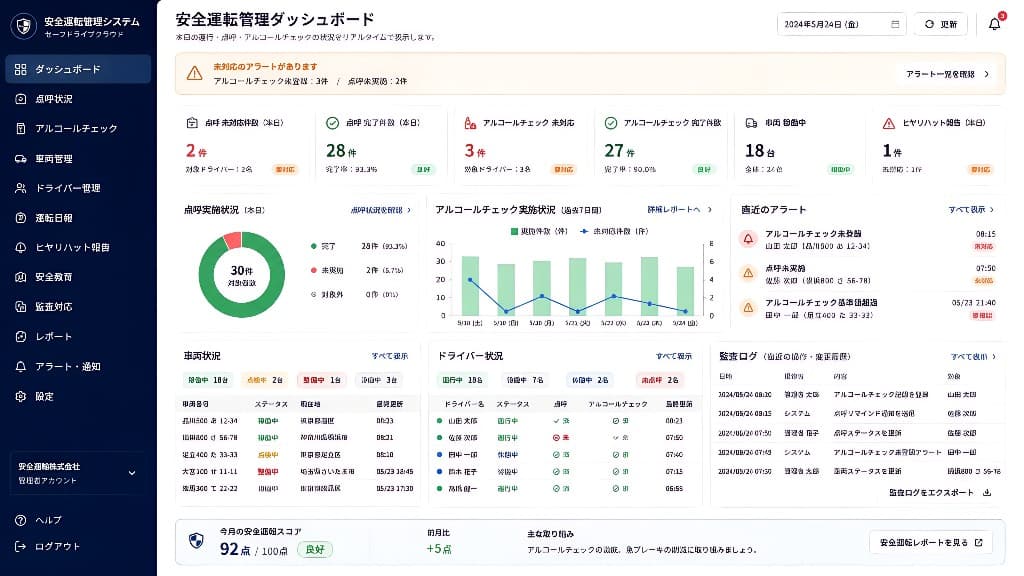Open 安全運転レポートを見る button
Image resolution: width=1024 pixels, height=576 pixels.
coord(931,543)
